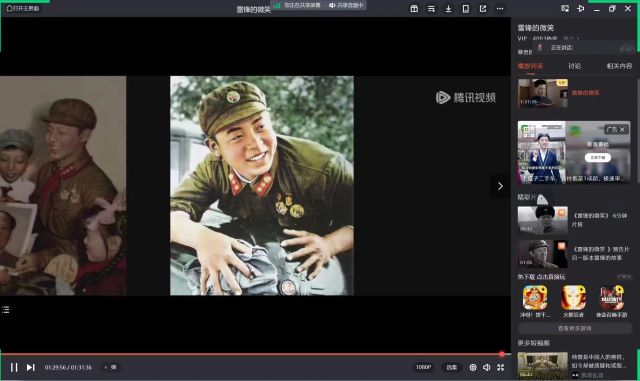This screenshot has height=381, width=640.
Task: Switch to the 讨论 discussion tab
Action: (x=574, y=66)
